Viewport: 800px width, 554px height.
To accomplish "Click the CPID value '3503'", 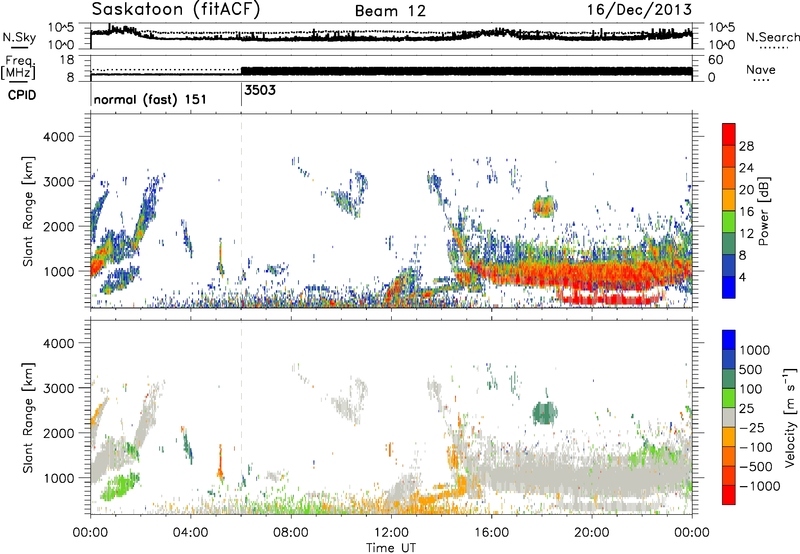I will [x=260, y=90].
